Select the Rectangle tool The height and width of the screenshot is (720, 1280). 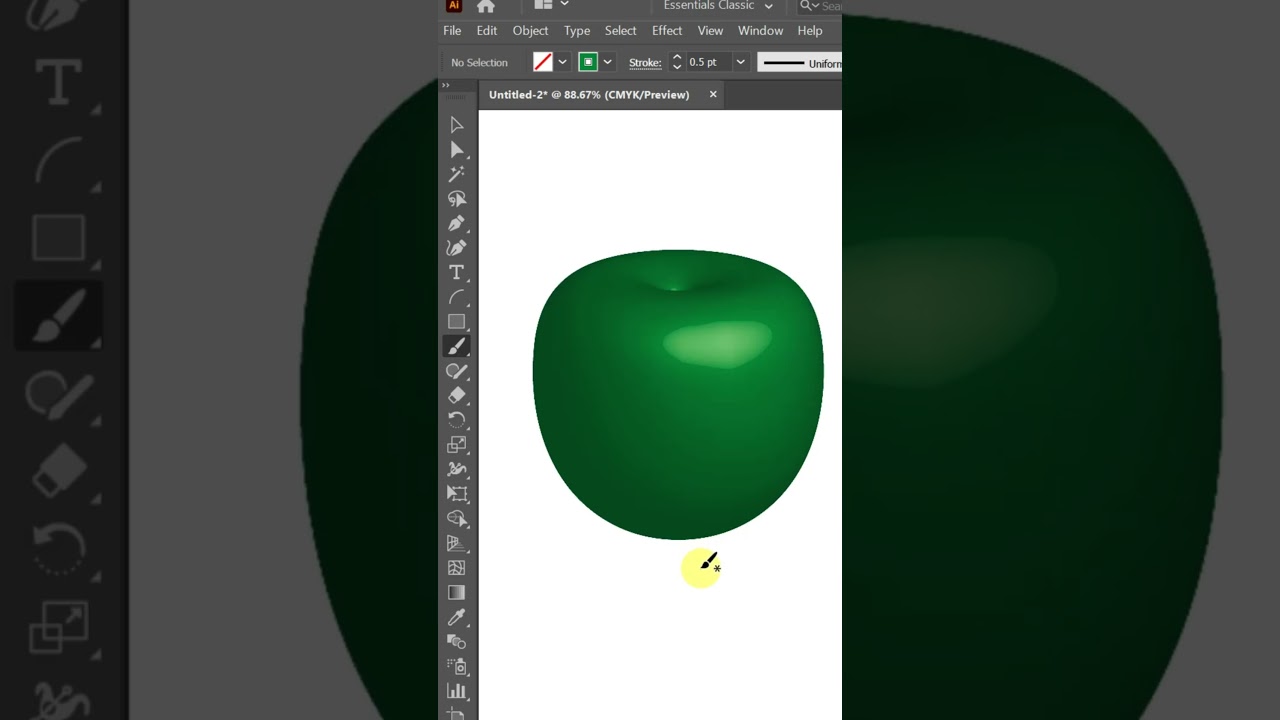pos(456,322)
